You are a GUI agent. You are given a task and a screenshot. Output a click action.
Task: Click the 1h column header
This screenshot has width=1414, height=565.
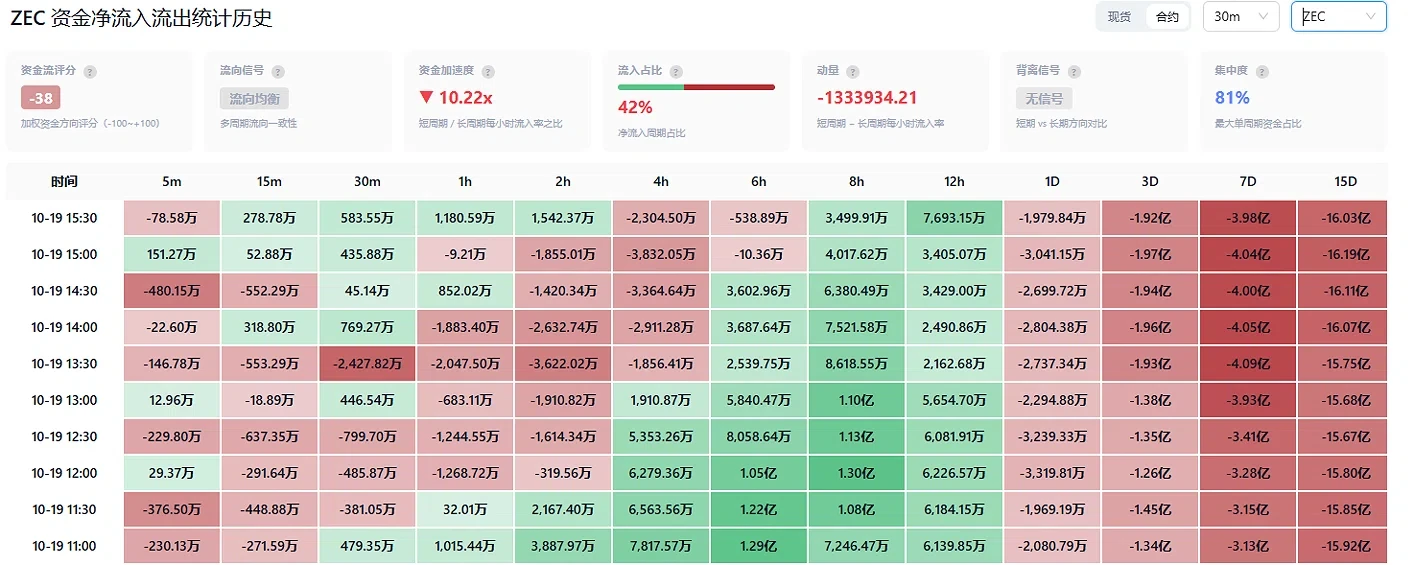click(465, 181)
